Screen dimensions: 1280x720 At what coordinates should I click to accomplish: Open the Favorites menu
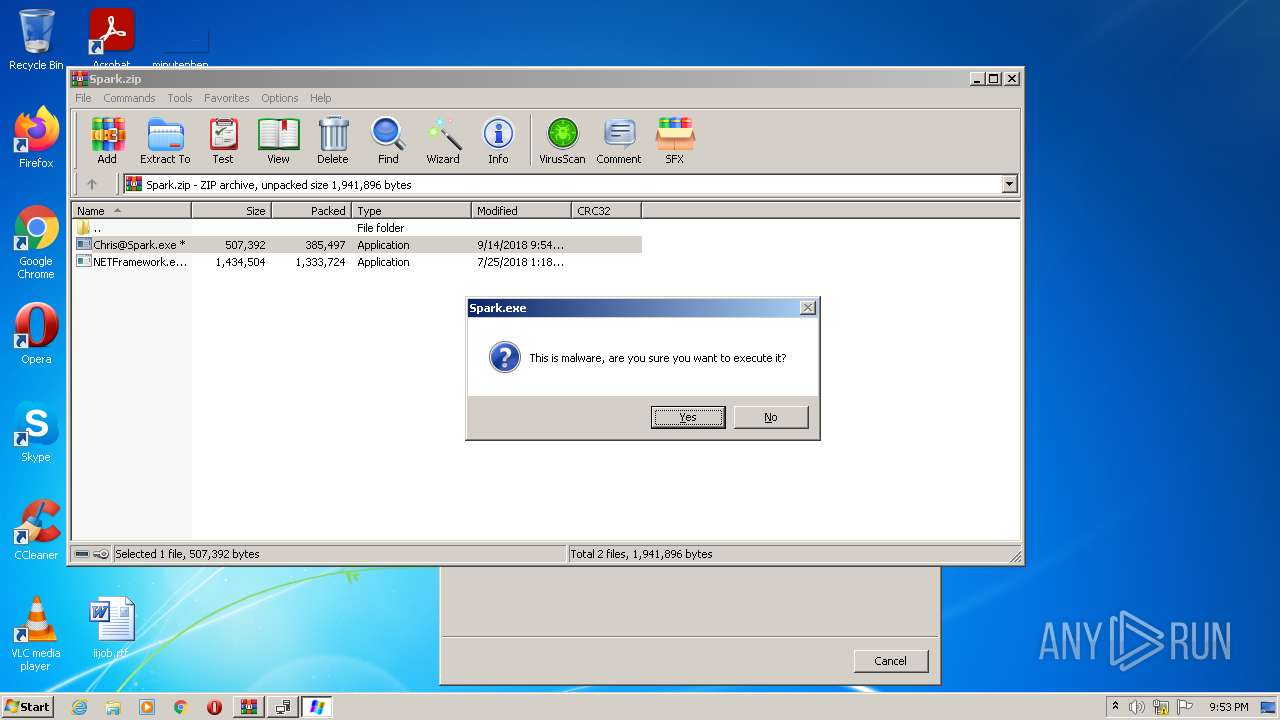point(227,98)
